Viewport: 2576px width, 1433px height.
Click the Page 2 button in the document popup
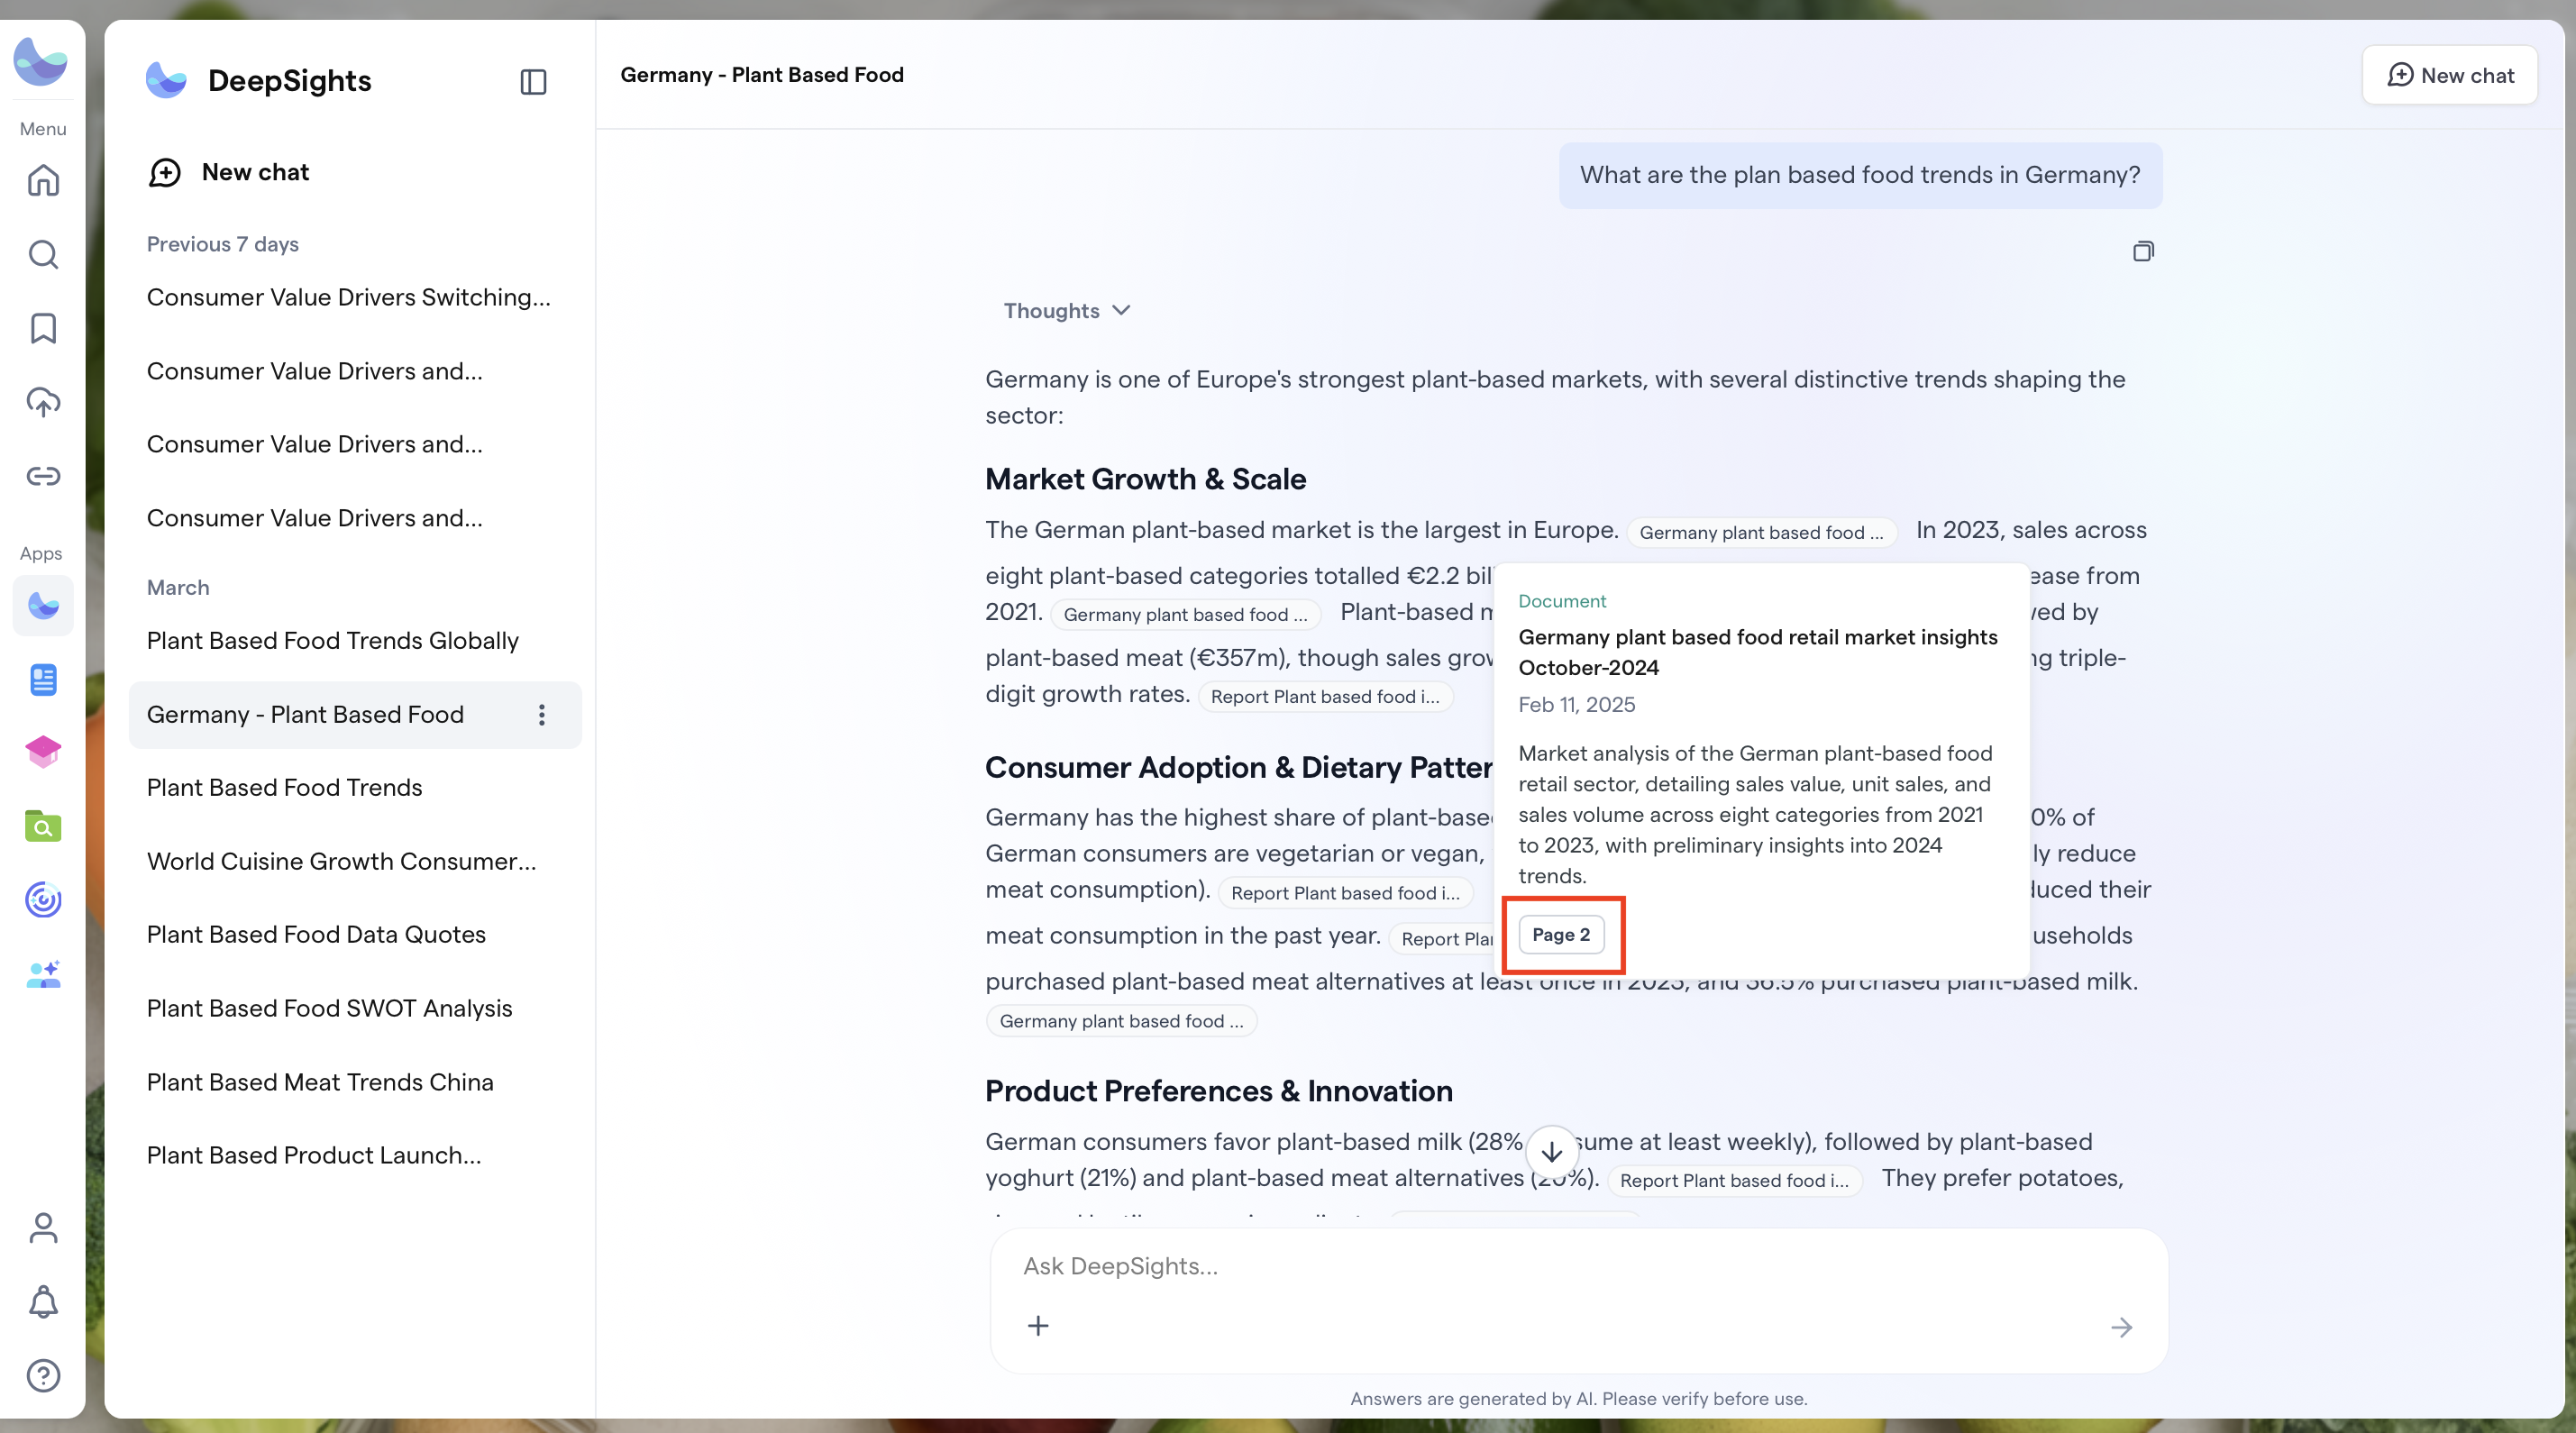point(1561,935)
